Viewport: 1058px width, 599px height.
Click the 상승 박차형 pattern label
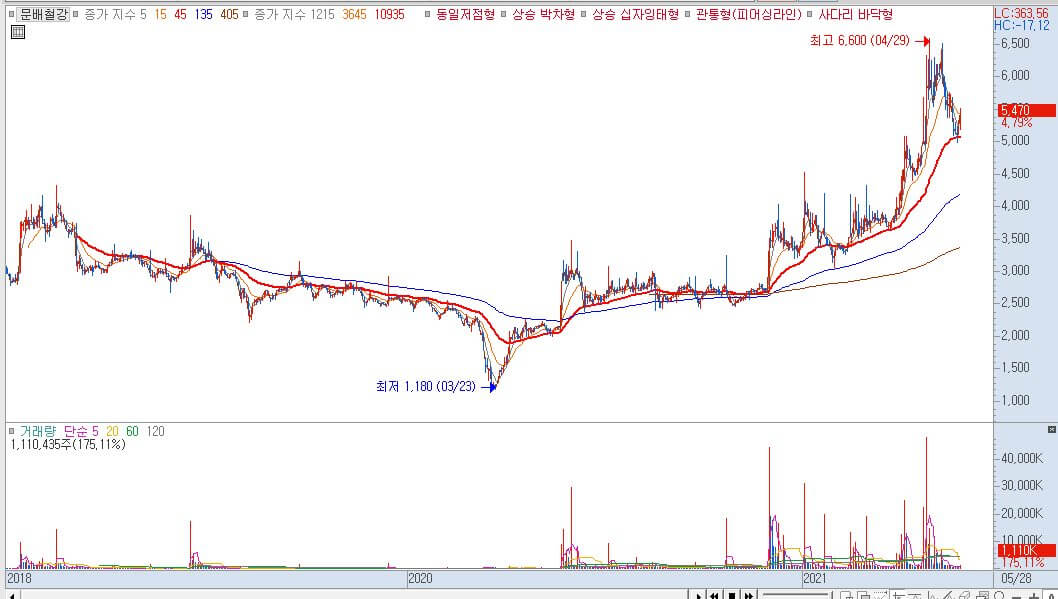[543, 14]
